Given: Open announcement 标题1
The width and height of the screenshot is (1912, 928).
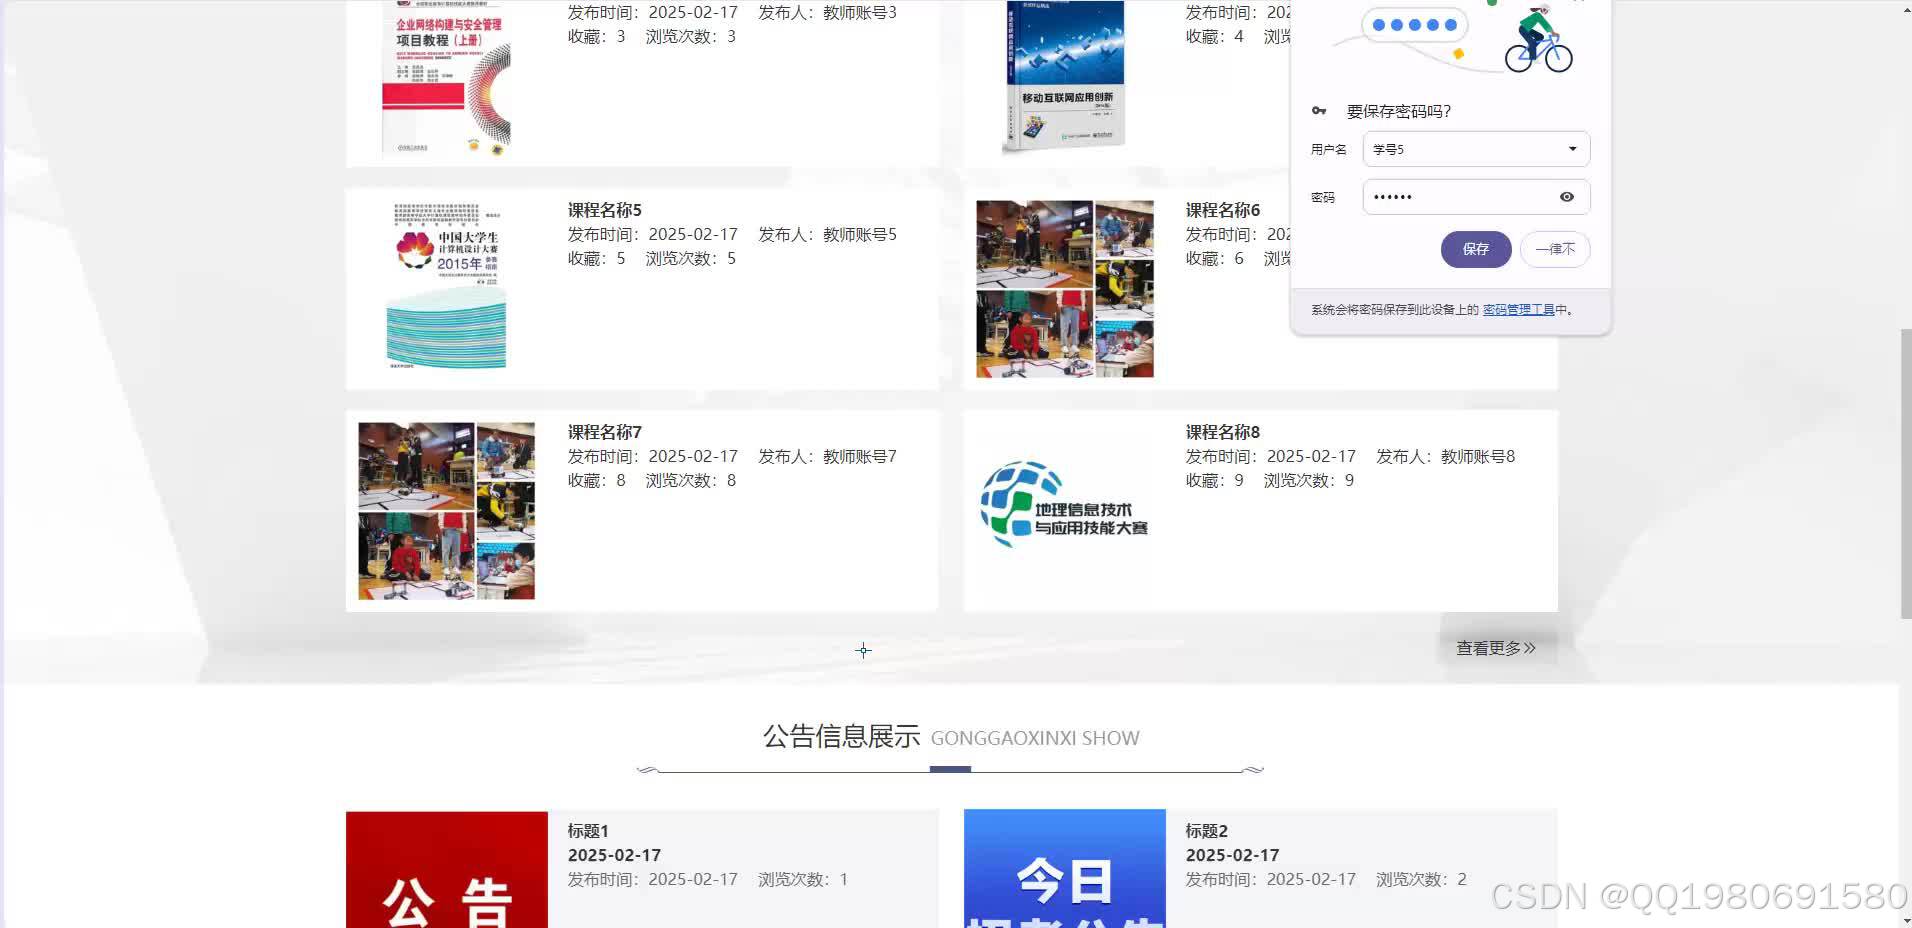Looking at the screenshot, I should pos(588,831).
